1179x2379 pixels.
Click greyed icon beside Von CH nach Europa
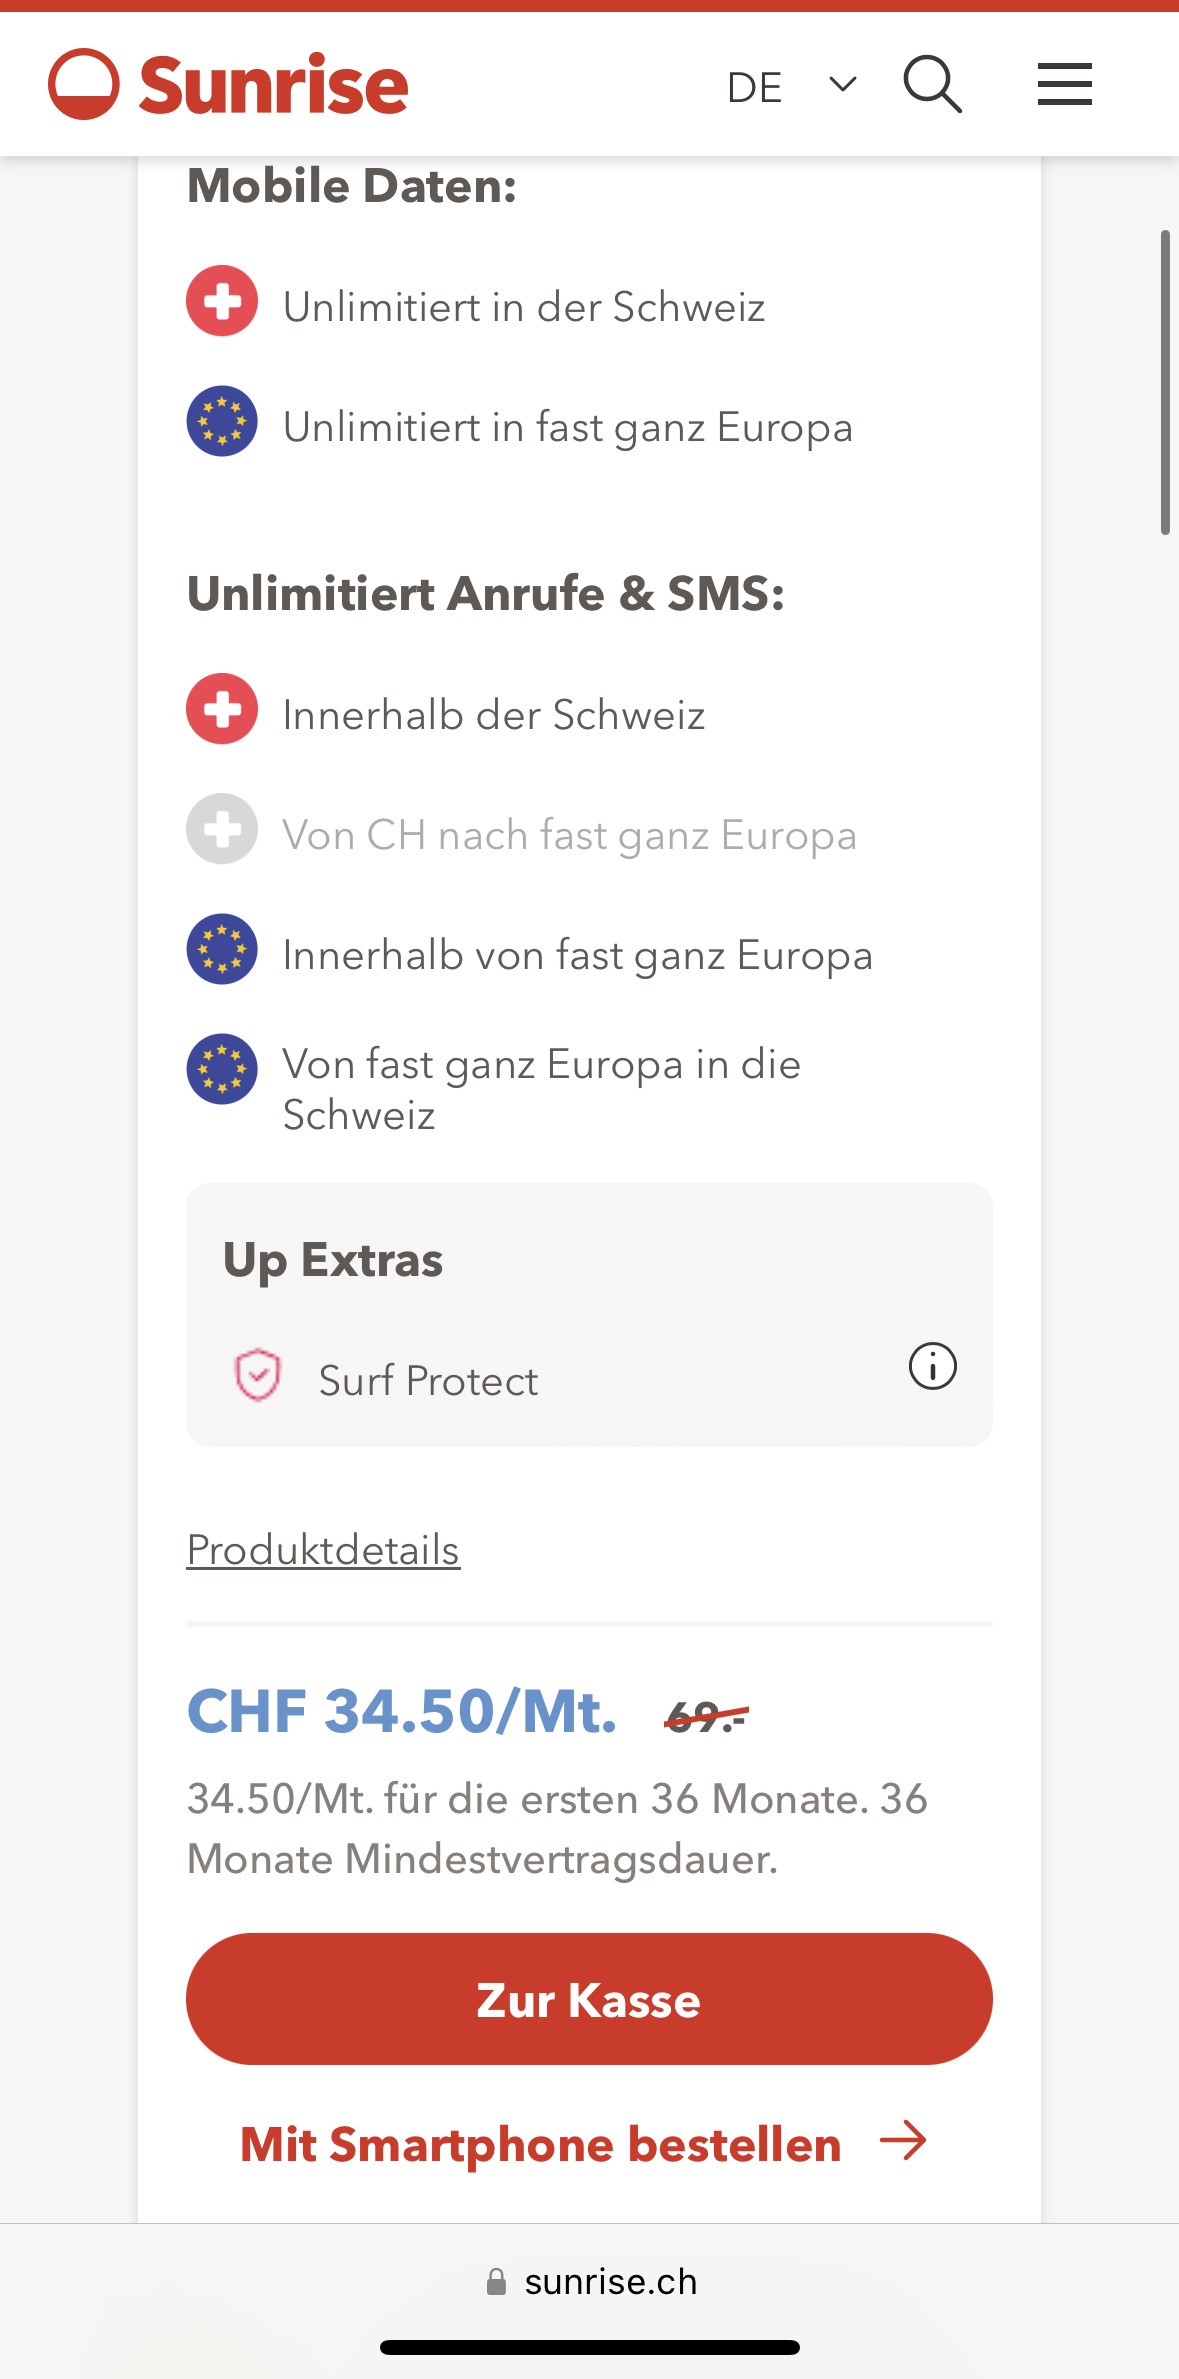[x=222, y=829]
